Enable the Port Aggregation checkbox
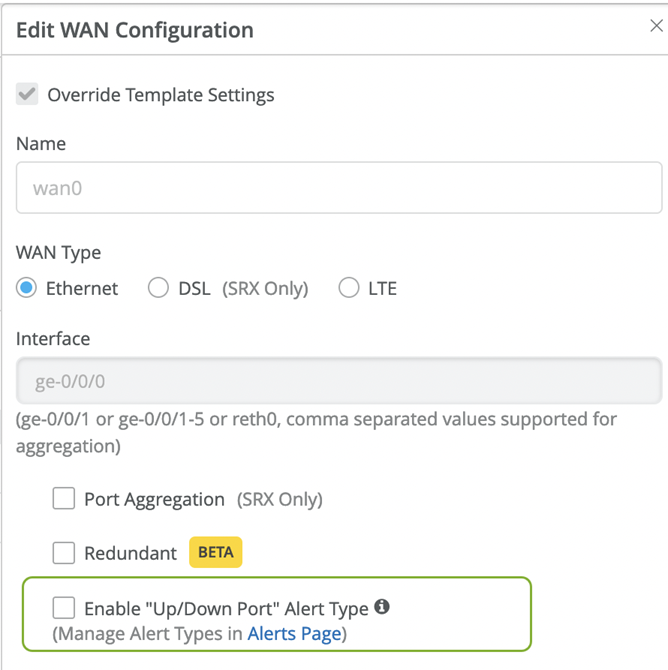Viewport: 668px width, 670px height. (x=64, y=498)
